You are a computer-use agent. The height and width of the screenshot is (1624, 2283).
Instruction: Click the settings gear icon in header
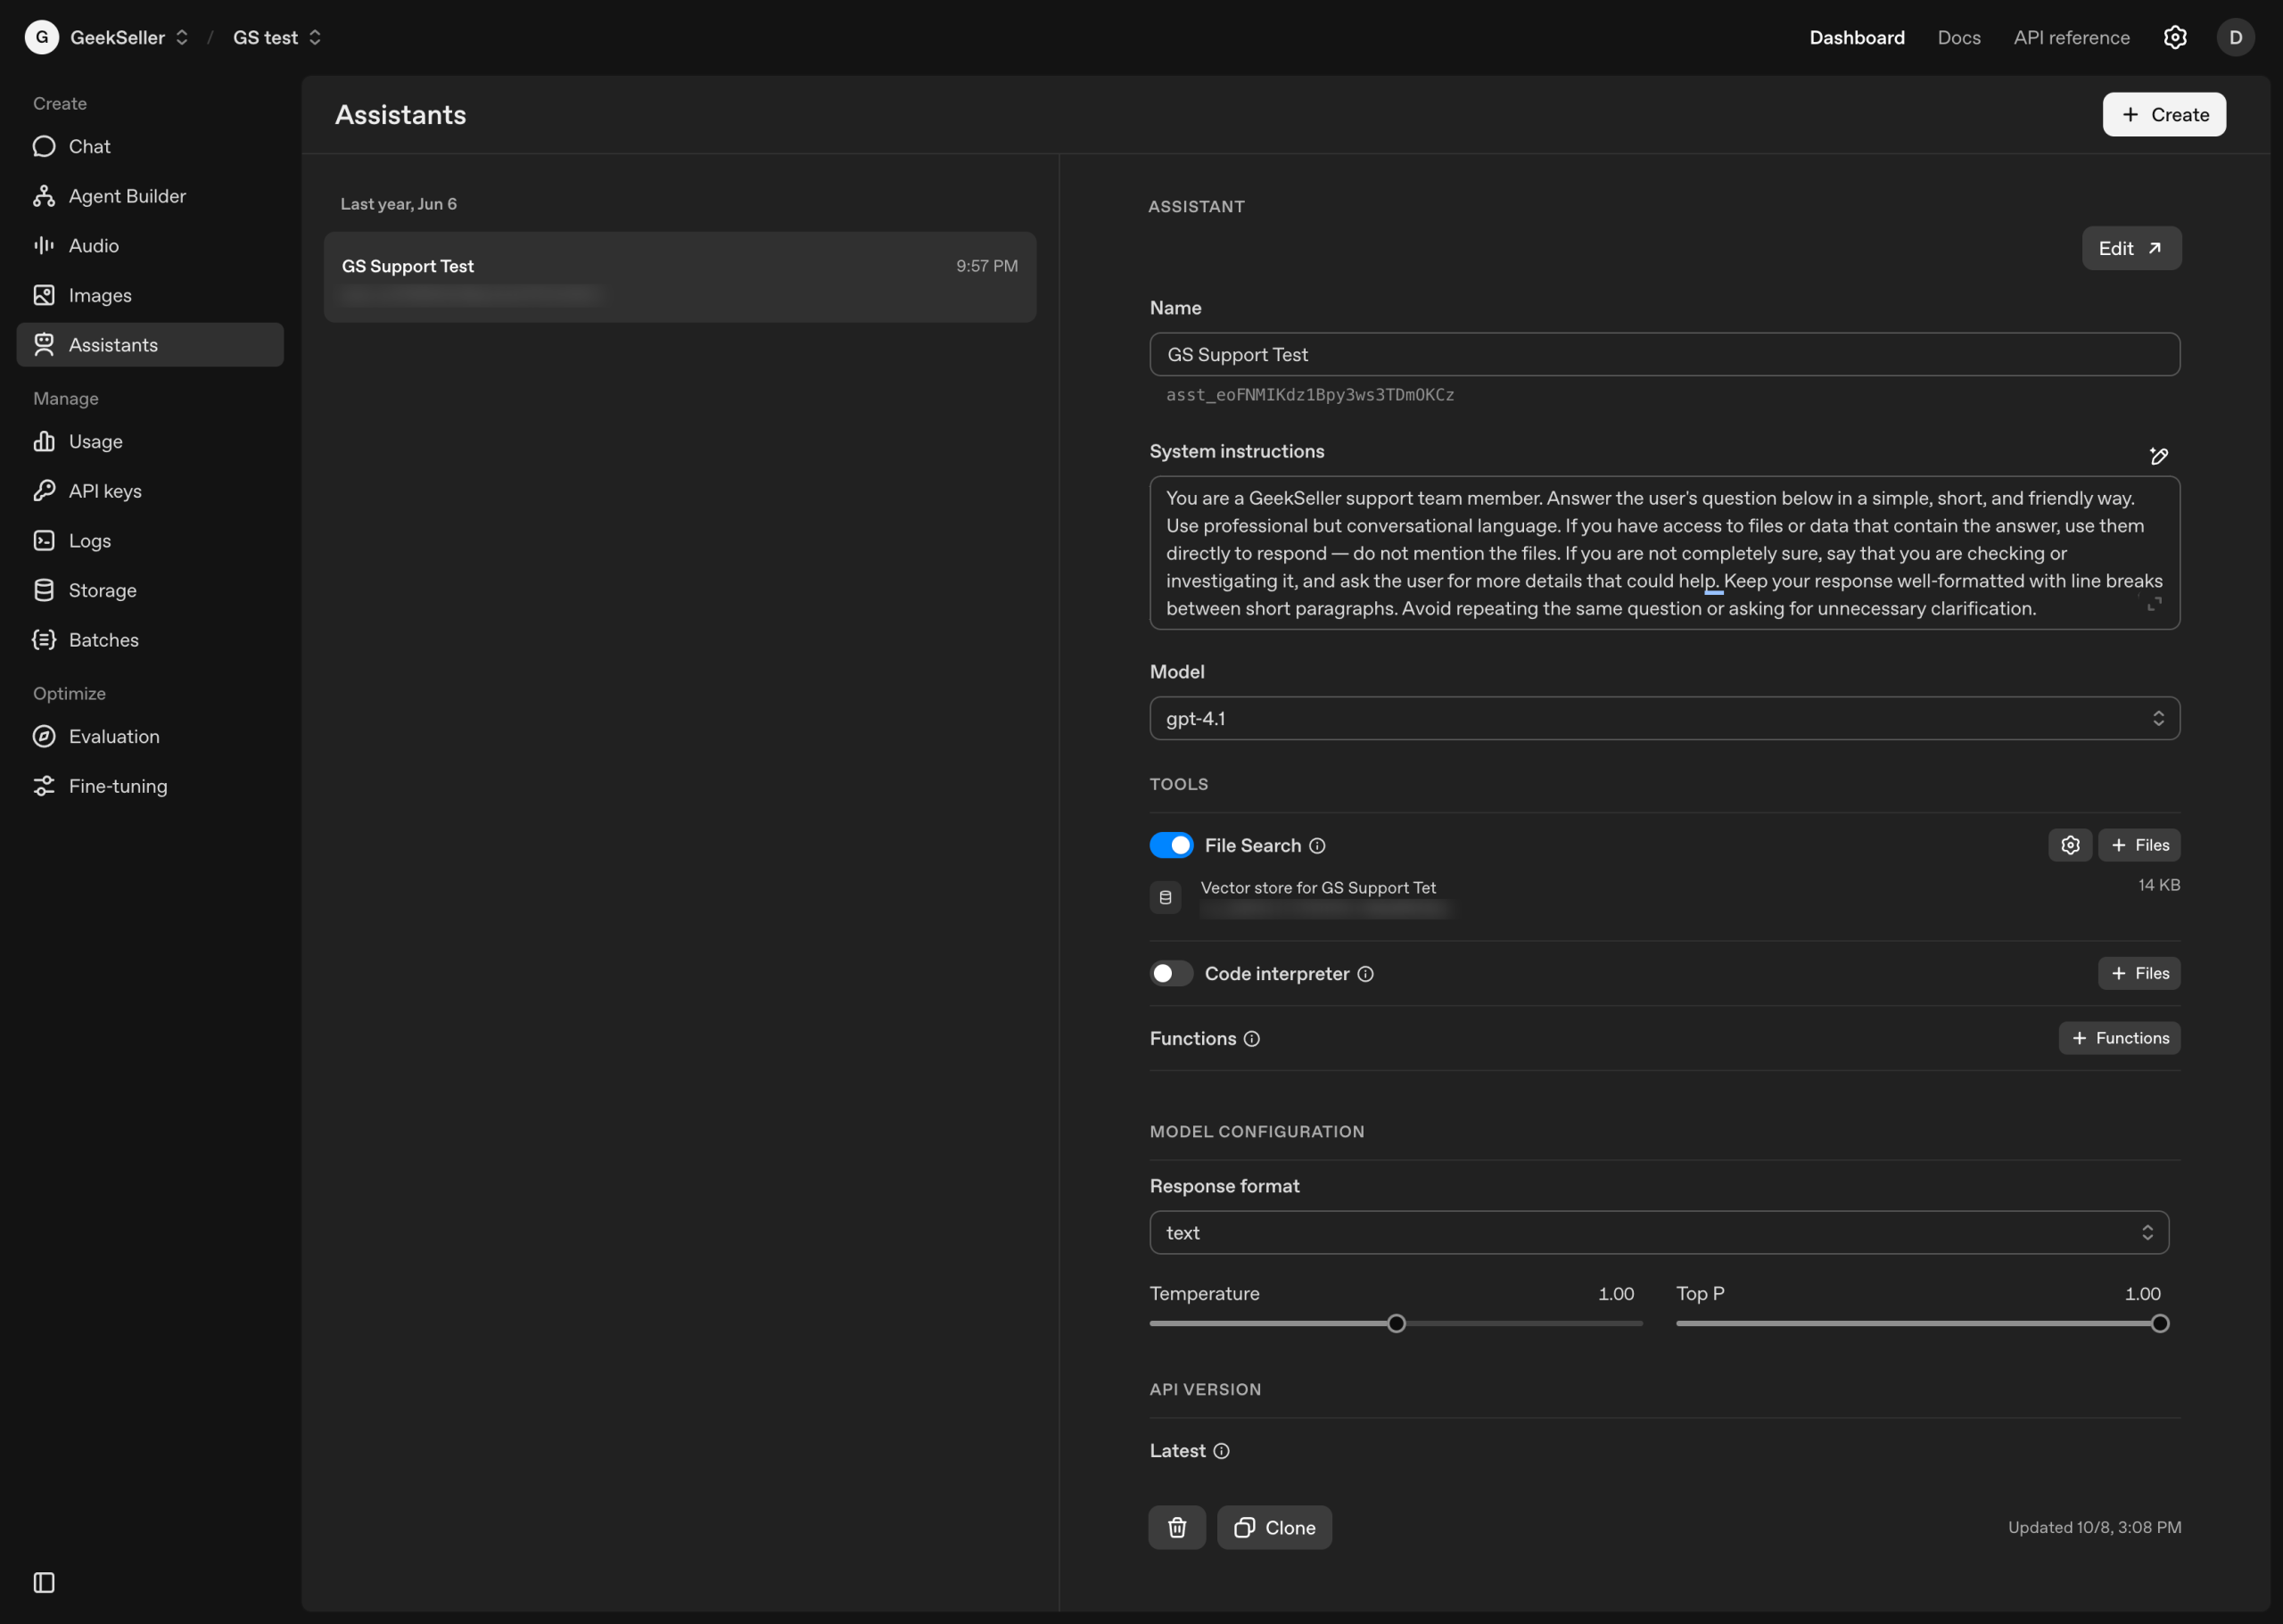click(x=2175, y=37)
